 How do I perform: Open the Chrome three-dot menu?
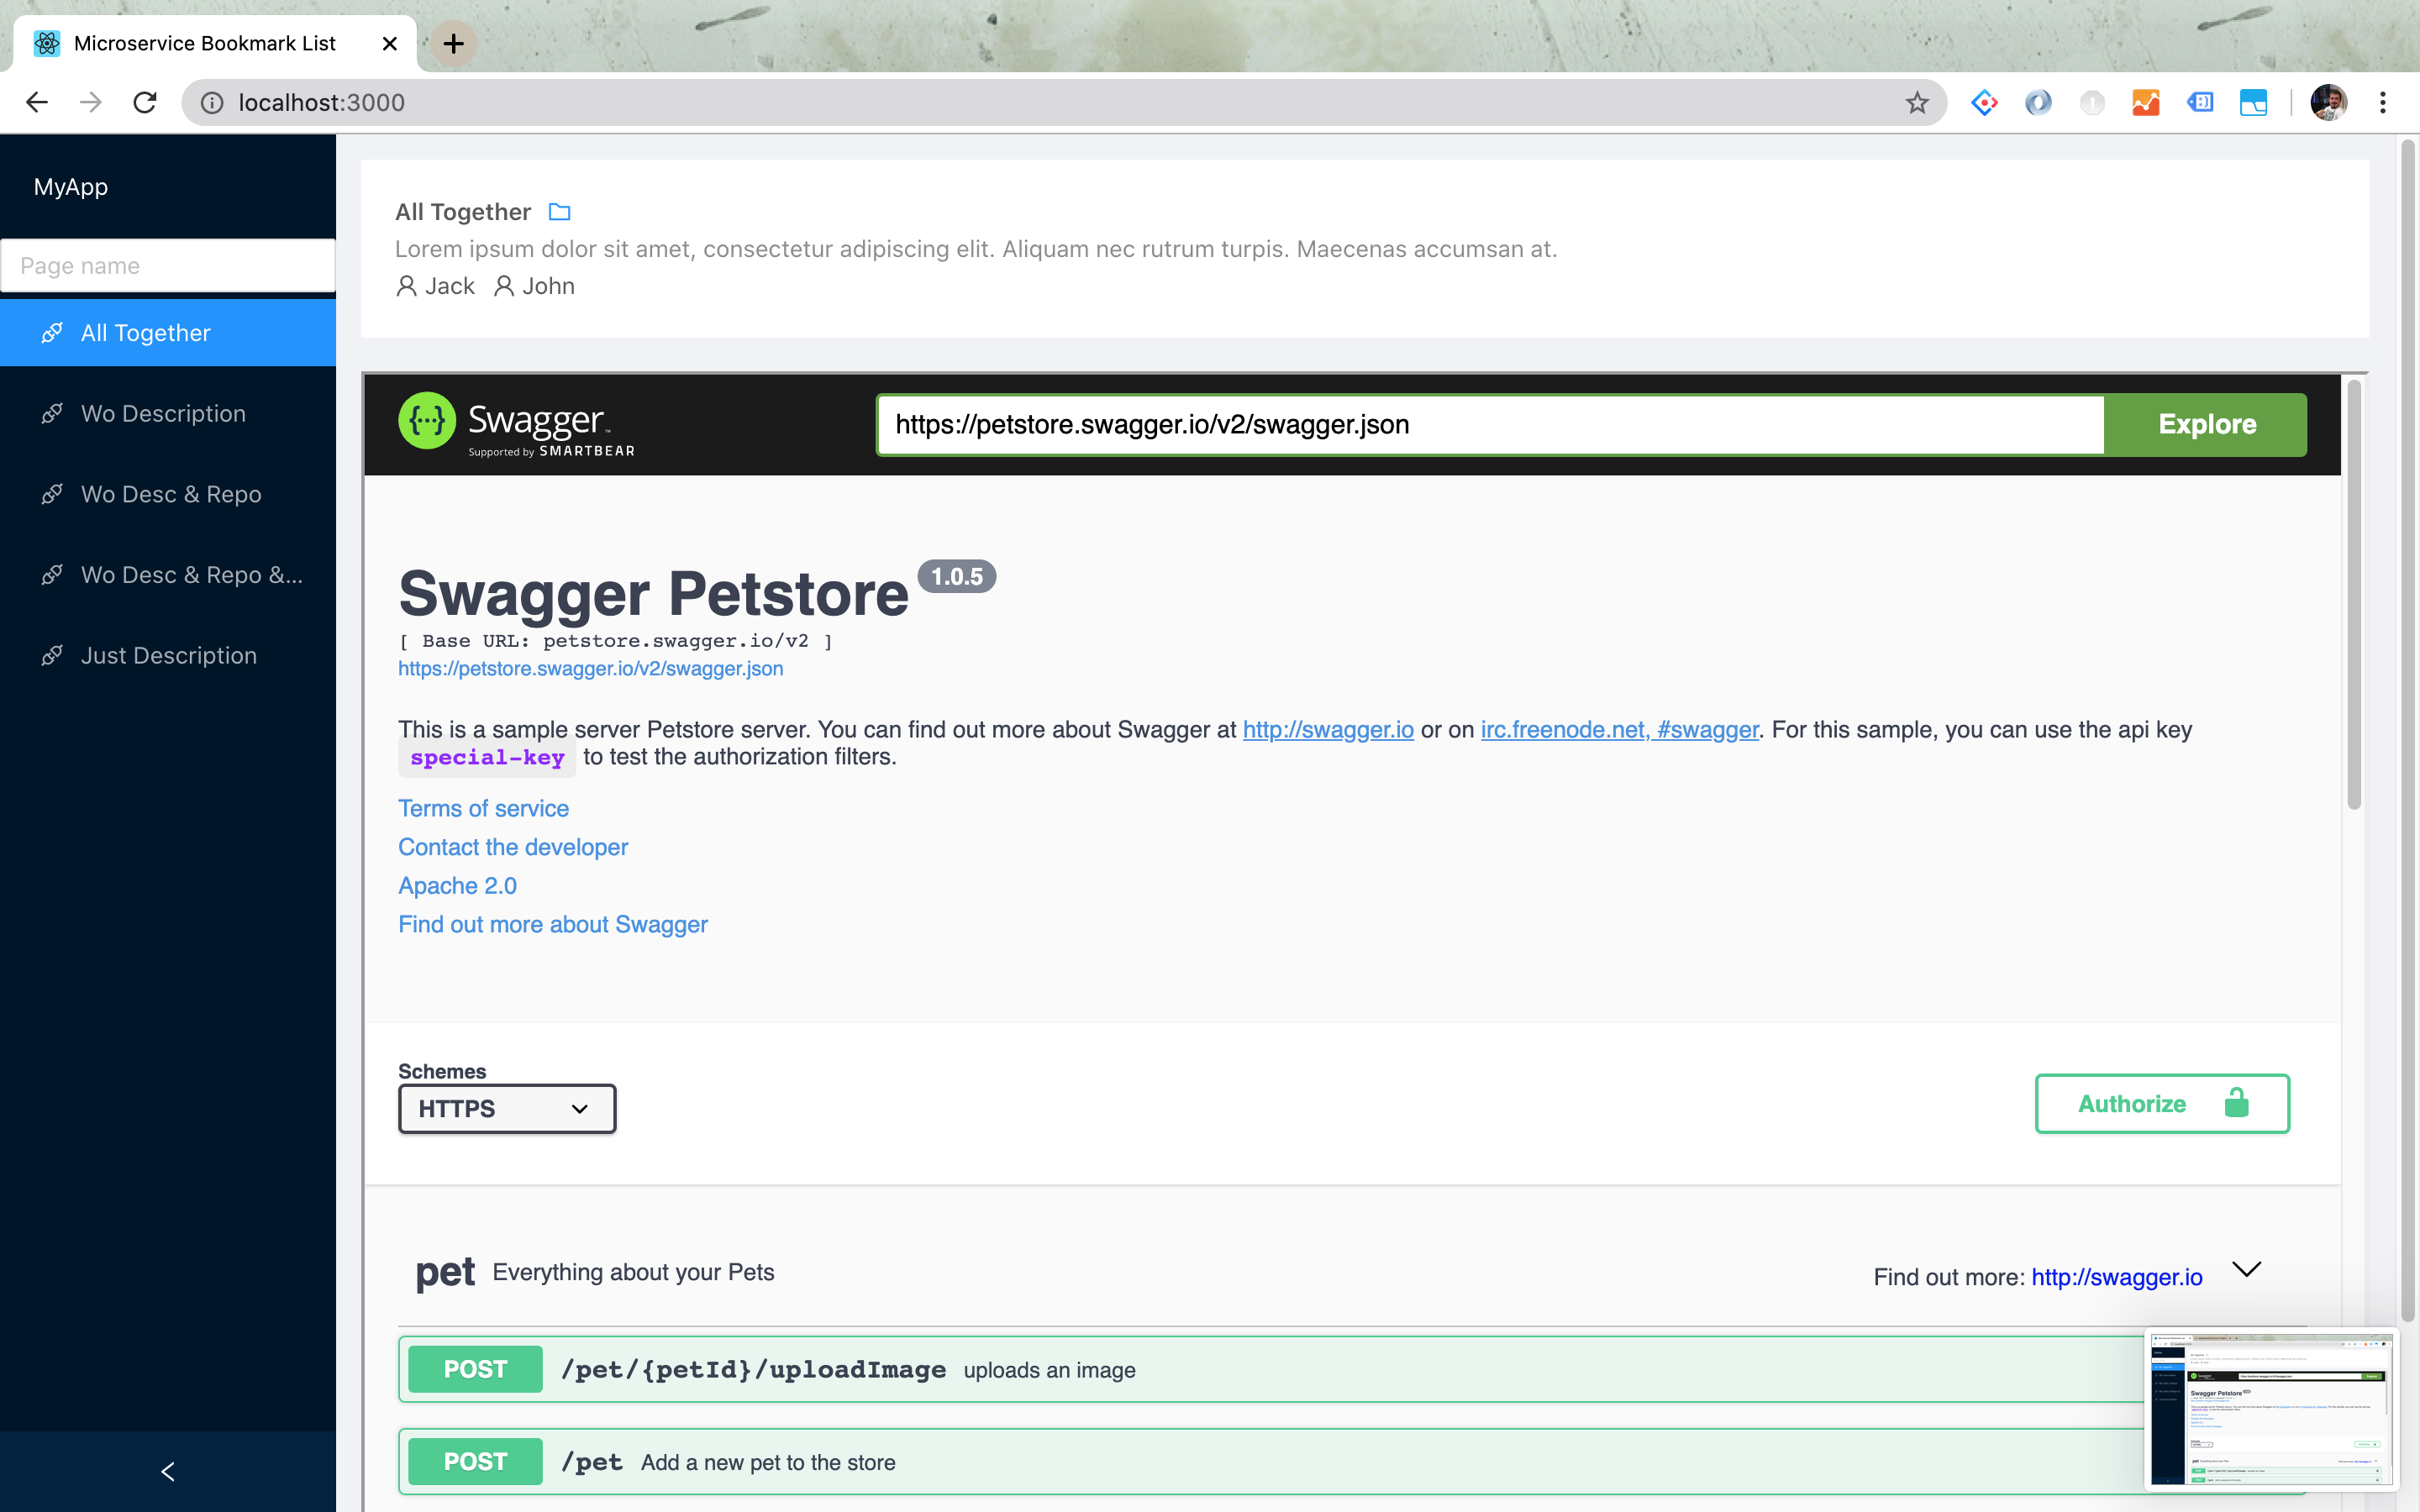(2383, 102)
